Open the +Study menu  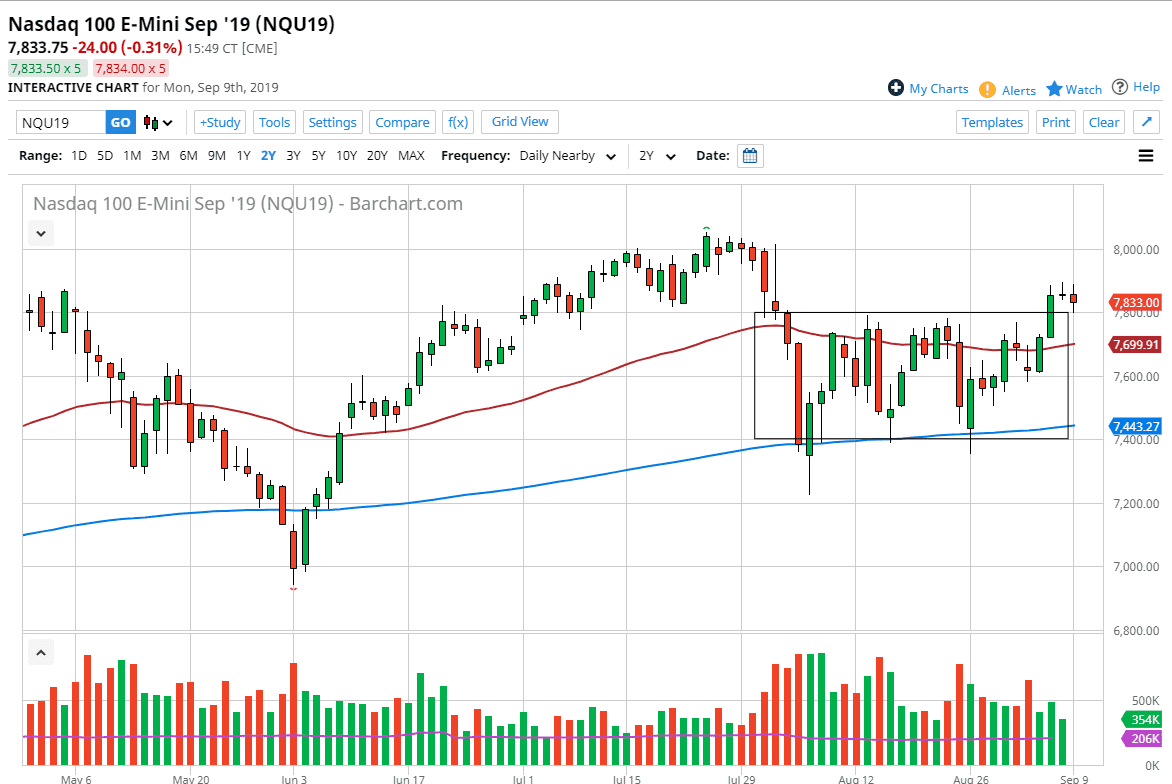[x=219, y=122]
